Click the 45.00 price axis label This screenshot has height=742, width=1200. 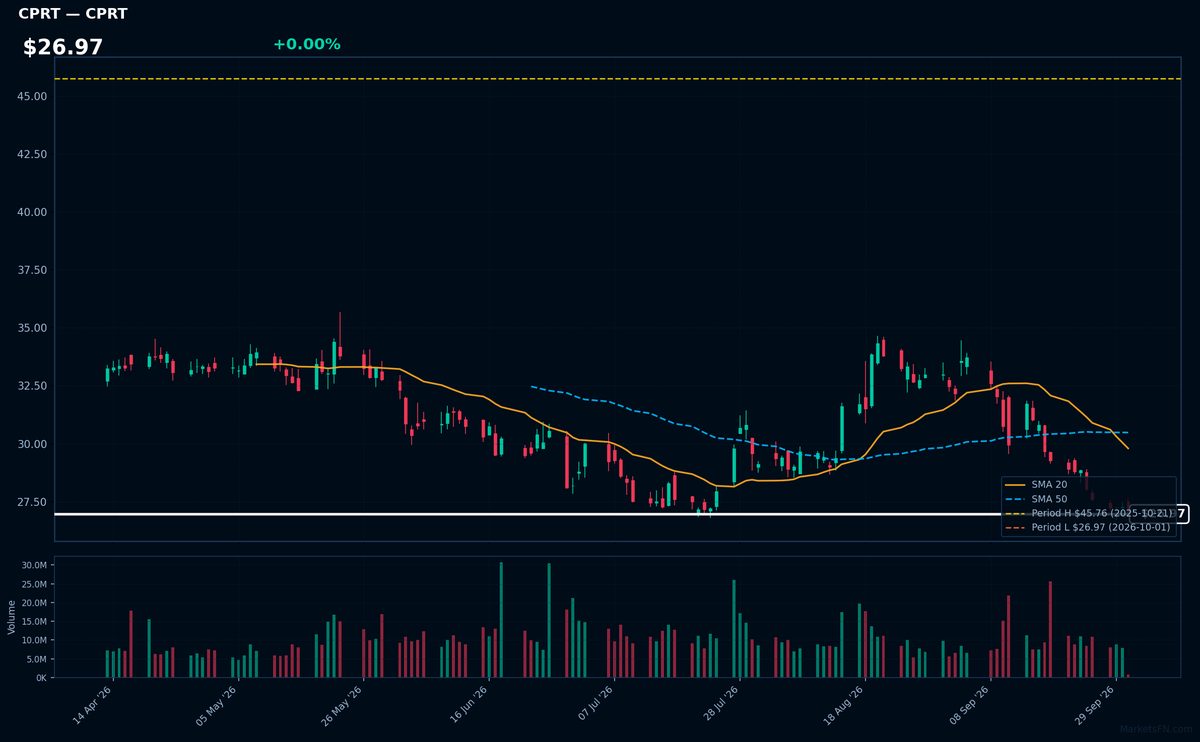(33, 96)
